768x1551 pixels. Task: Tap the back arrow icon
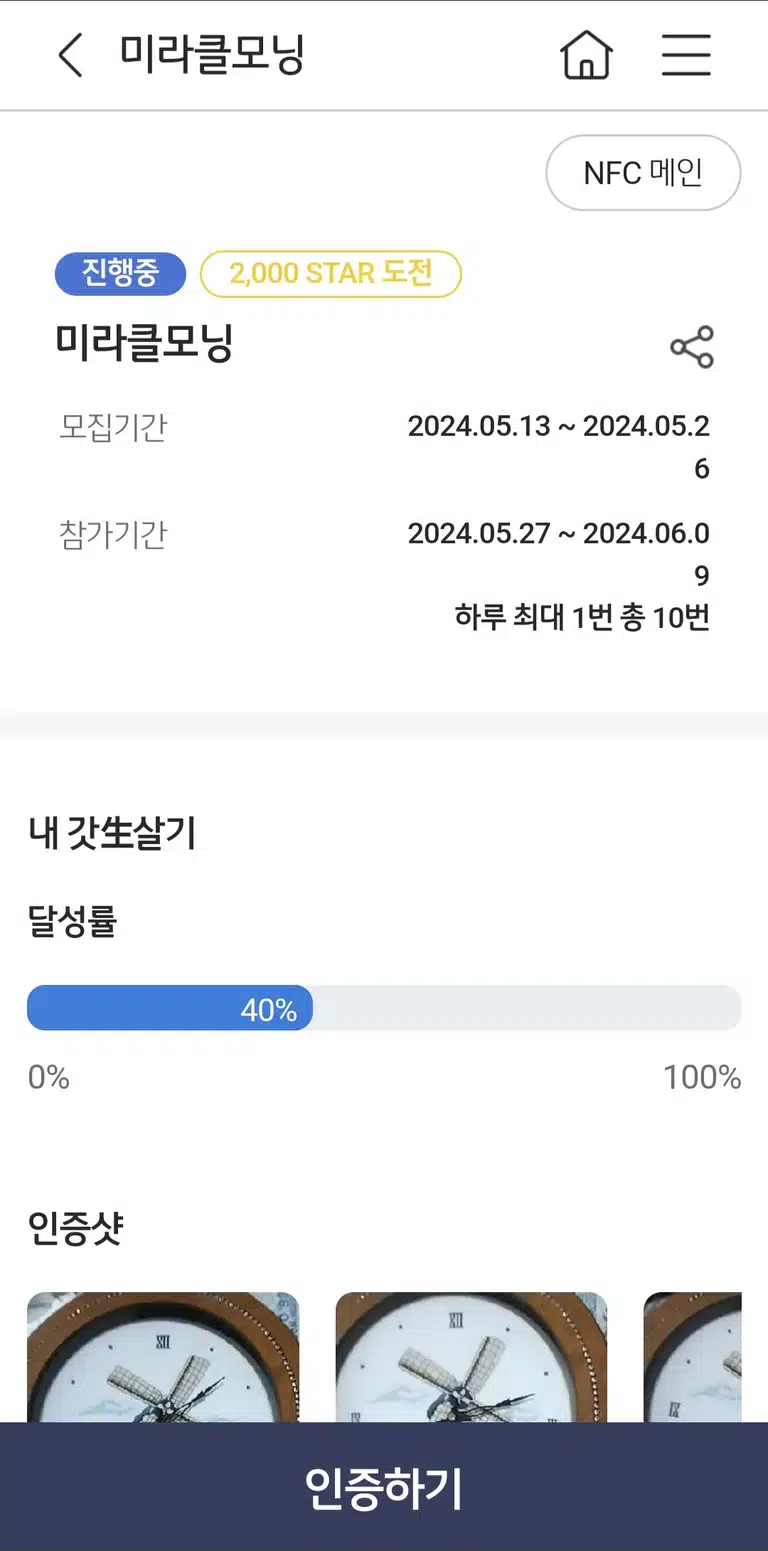click(x=70, y=55)
